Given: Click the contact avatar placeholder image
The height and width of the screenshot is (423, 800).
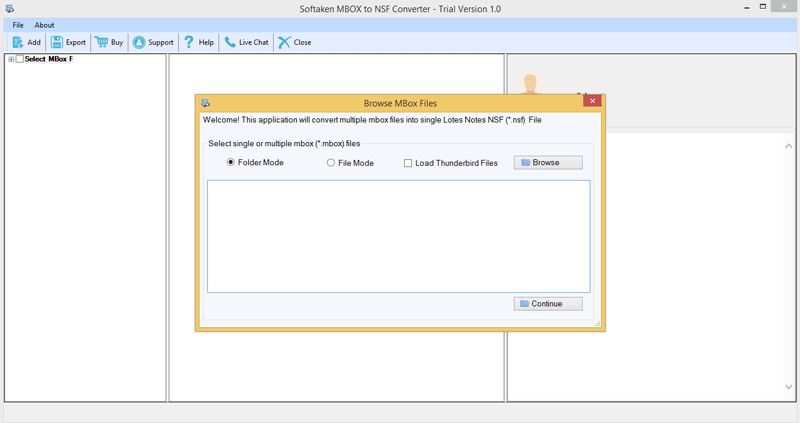Looking at the screenshot, I should click(530, 83).
